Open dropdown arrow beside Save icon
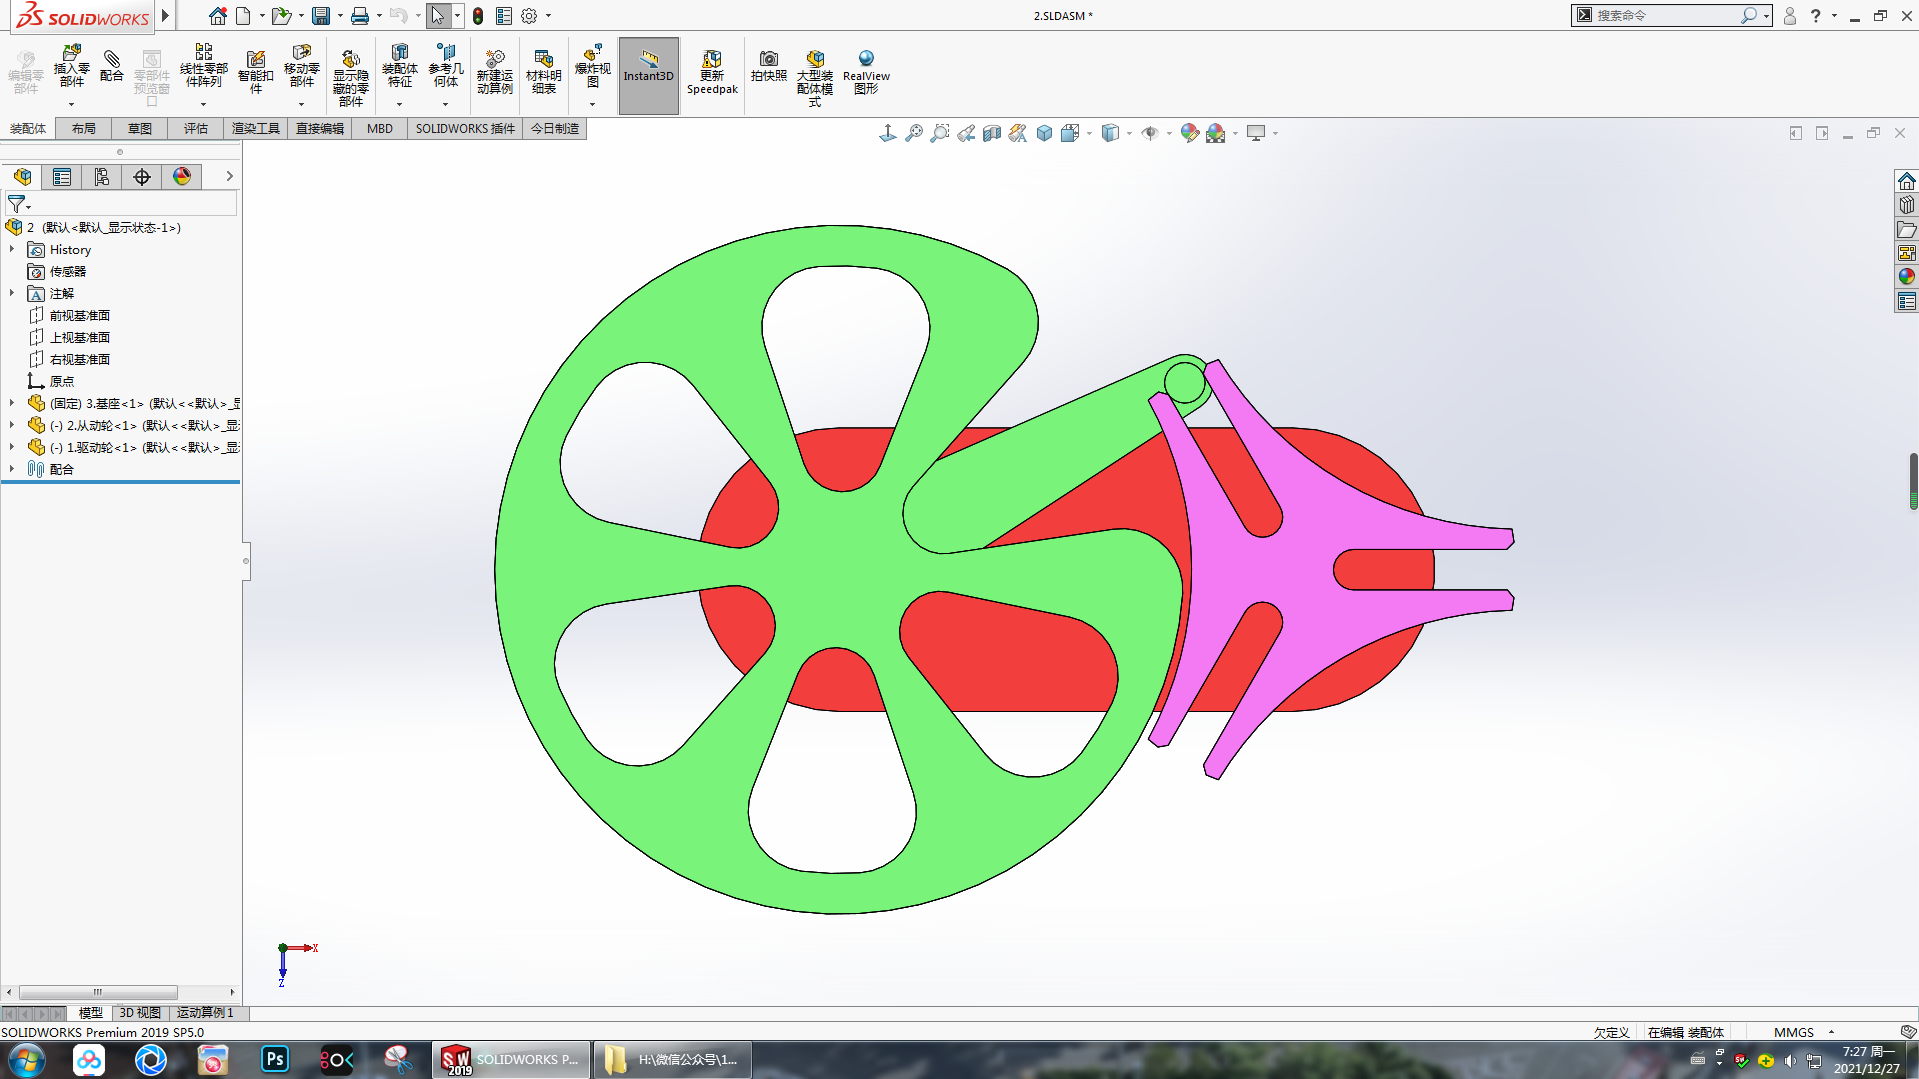Viewport: 1919px width, 1079px height. pyautogui.click(x=340, y=16)
